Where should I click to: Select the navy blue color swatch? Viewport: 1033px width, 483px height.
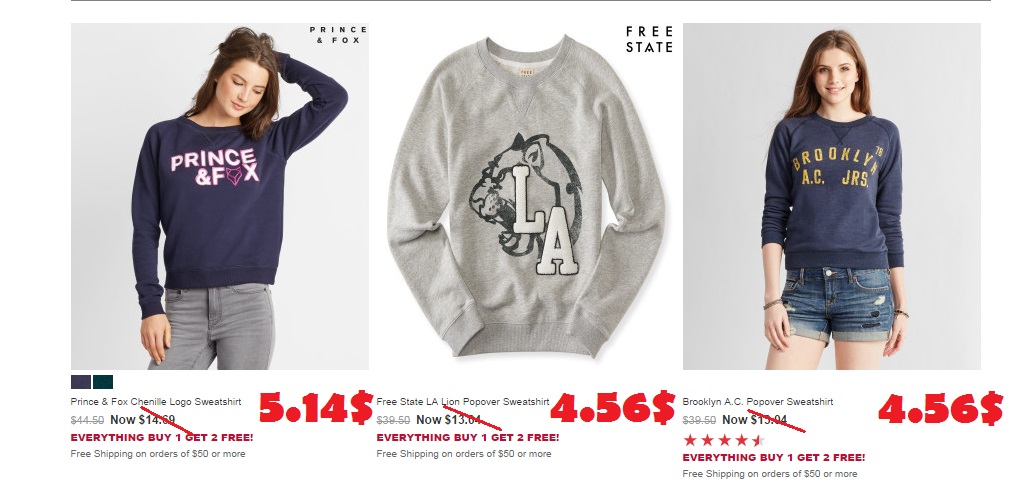point(80,382)
